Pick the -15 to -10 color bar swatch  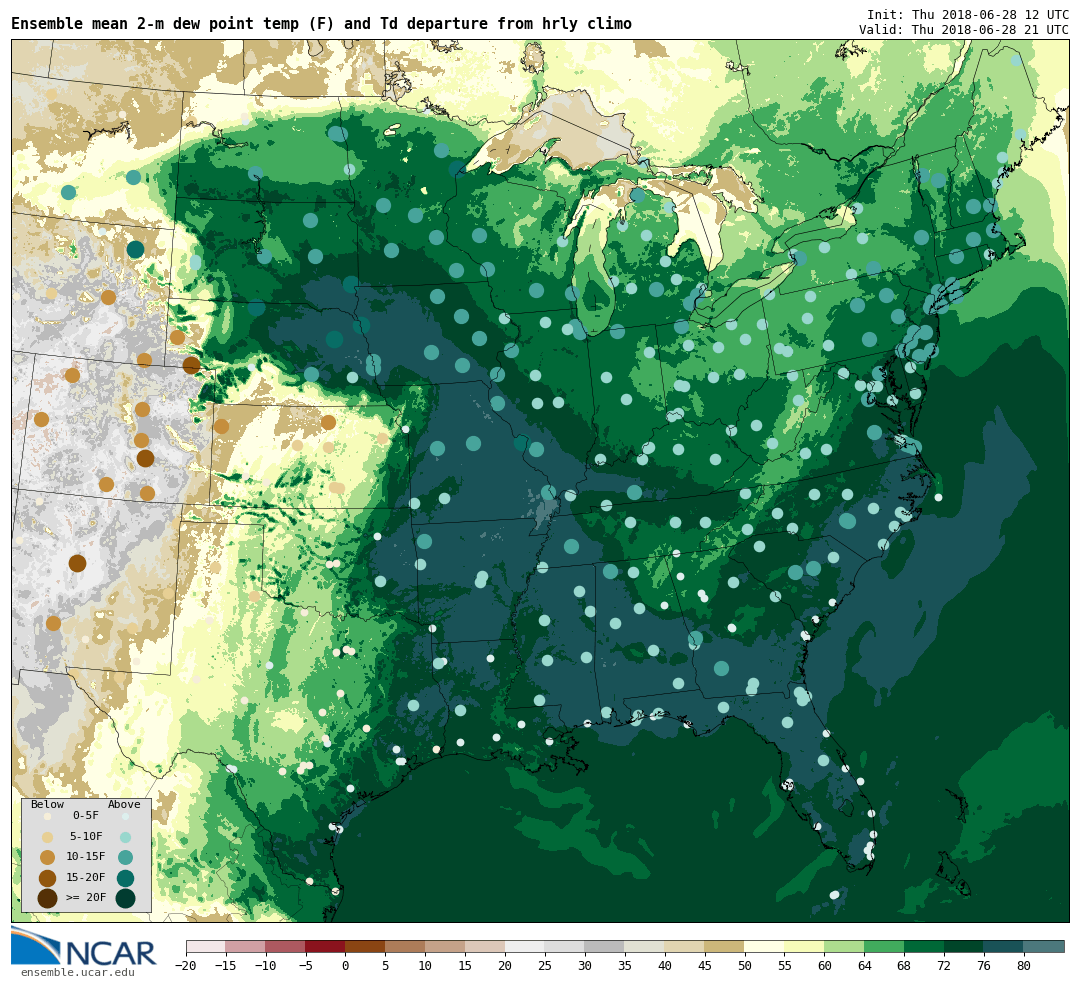[246, 946]
